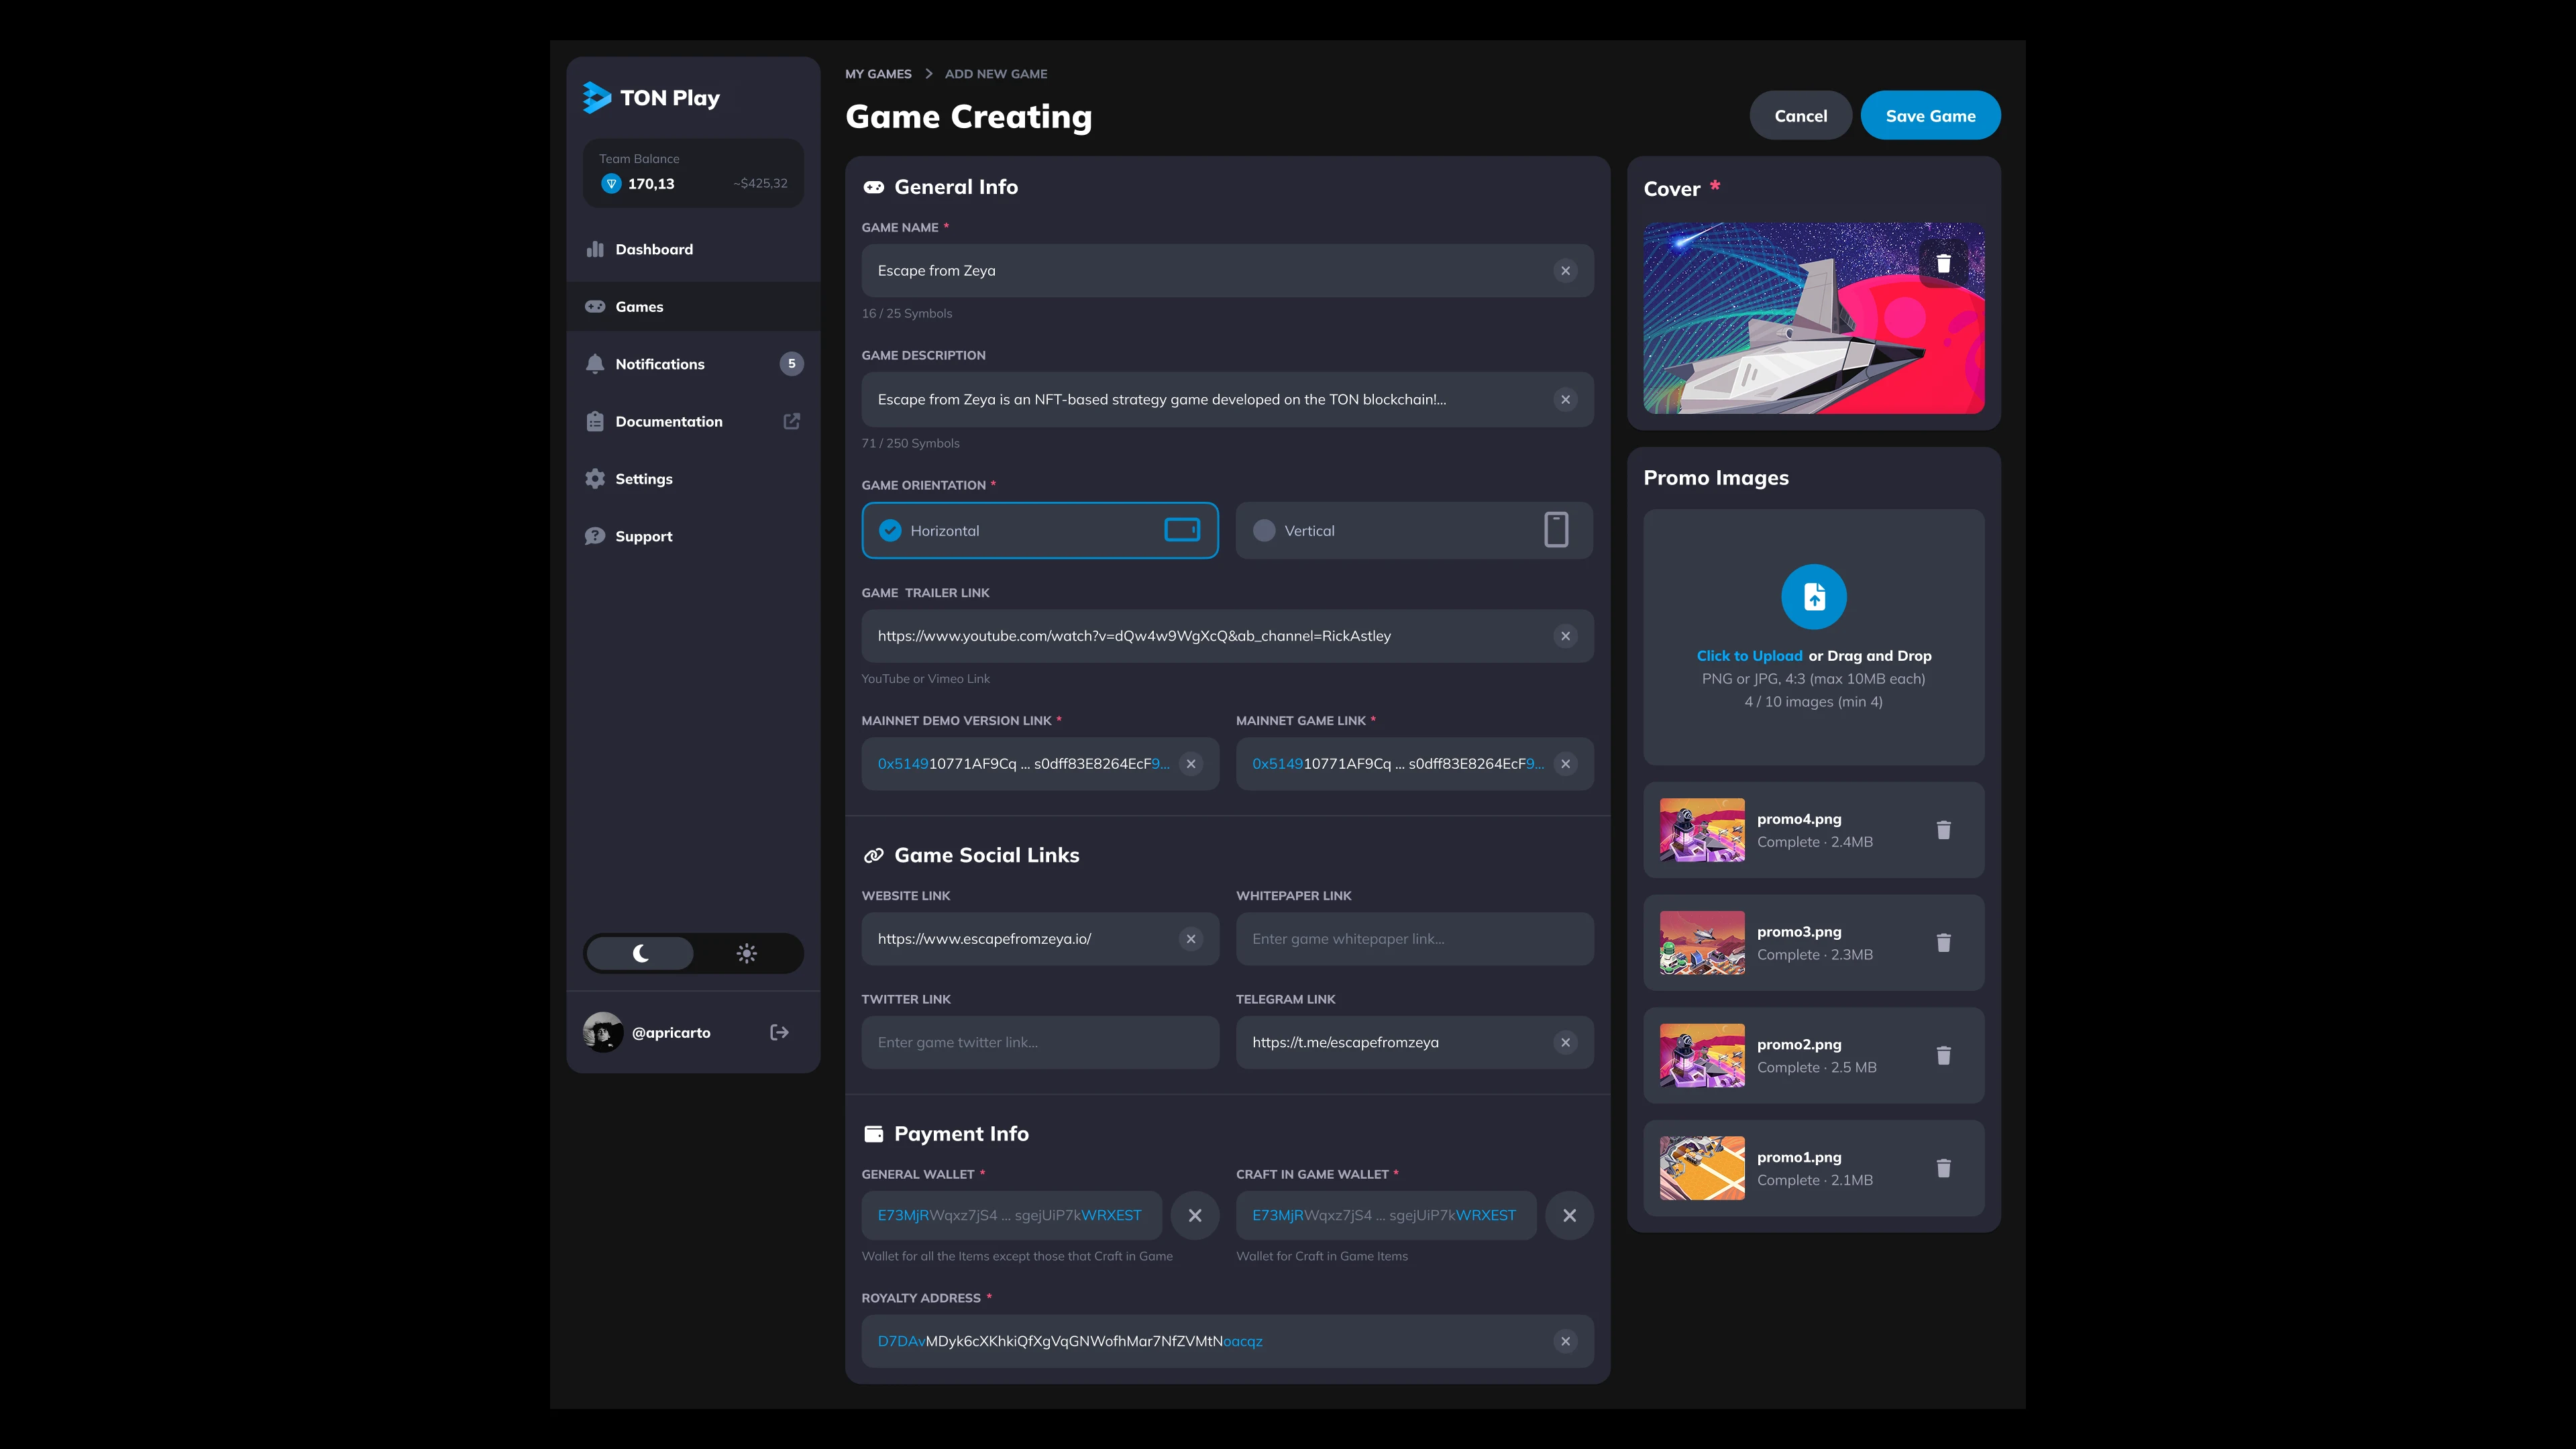Open Dashboard in the sidebar

[693, 249]
